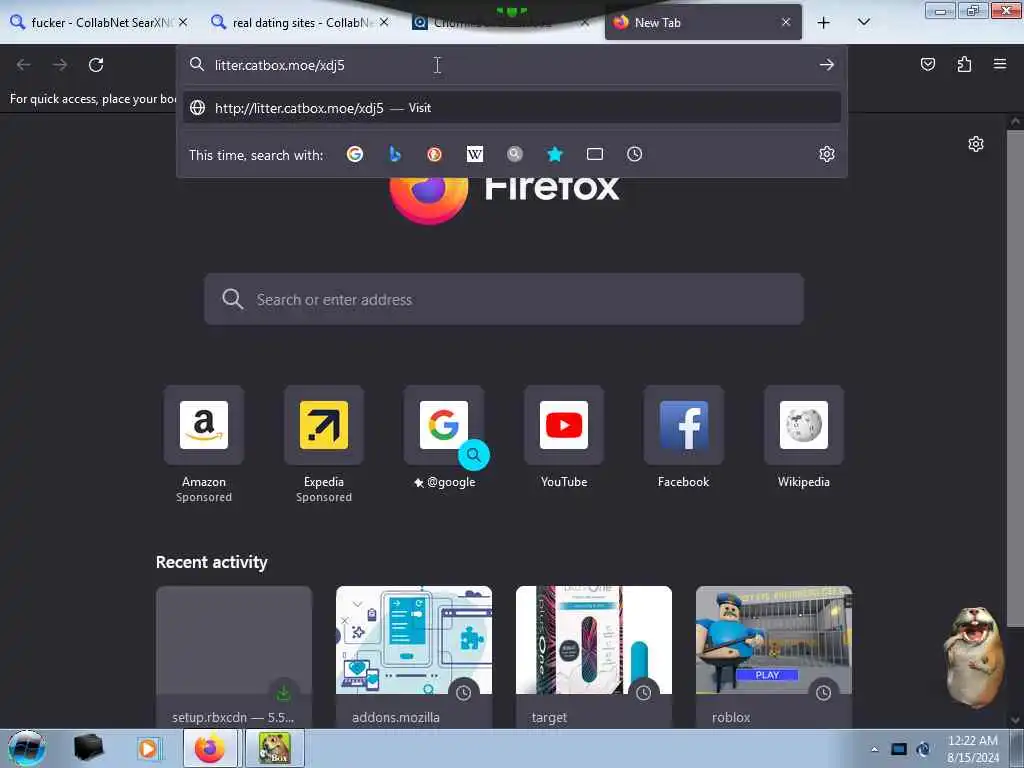Viewport: 1024px width, 768px height.
Task: Show hidden system tray icons
Action: click(x=874, y=749)
